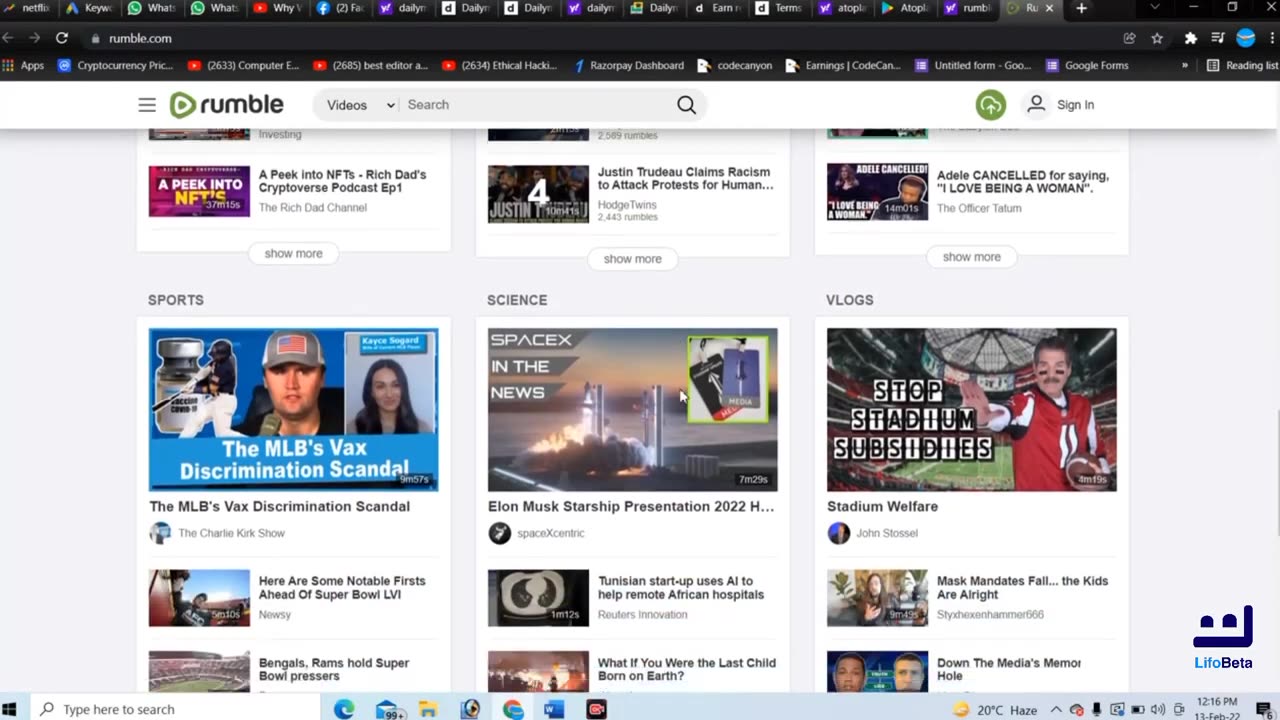The image size is (1280, 720).
Task: Launch Microsoft Edge from the taskbar
Action: (x=344, y=709)
